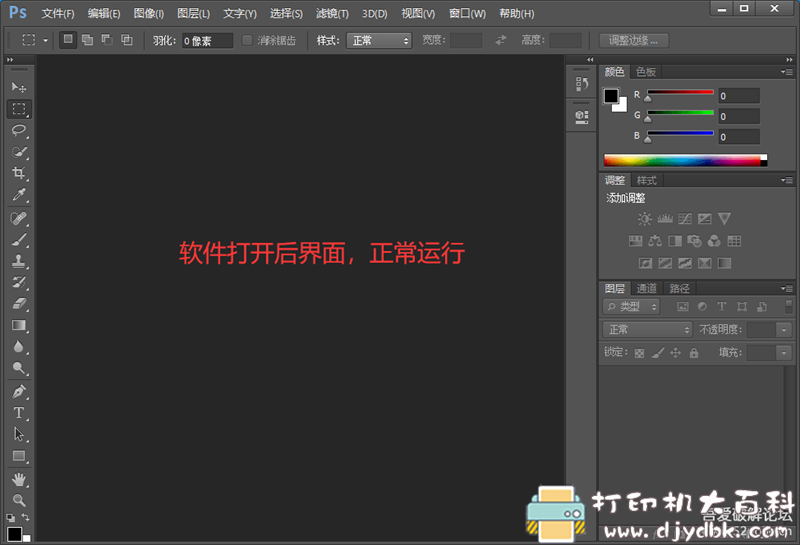Choose Intersect with selection mode

127,40
